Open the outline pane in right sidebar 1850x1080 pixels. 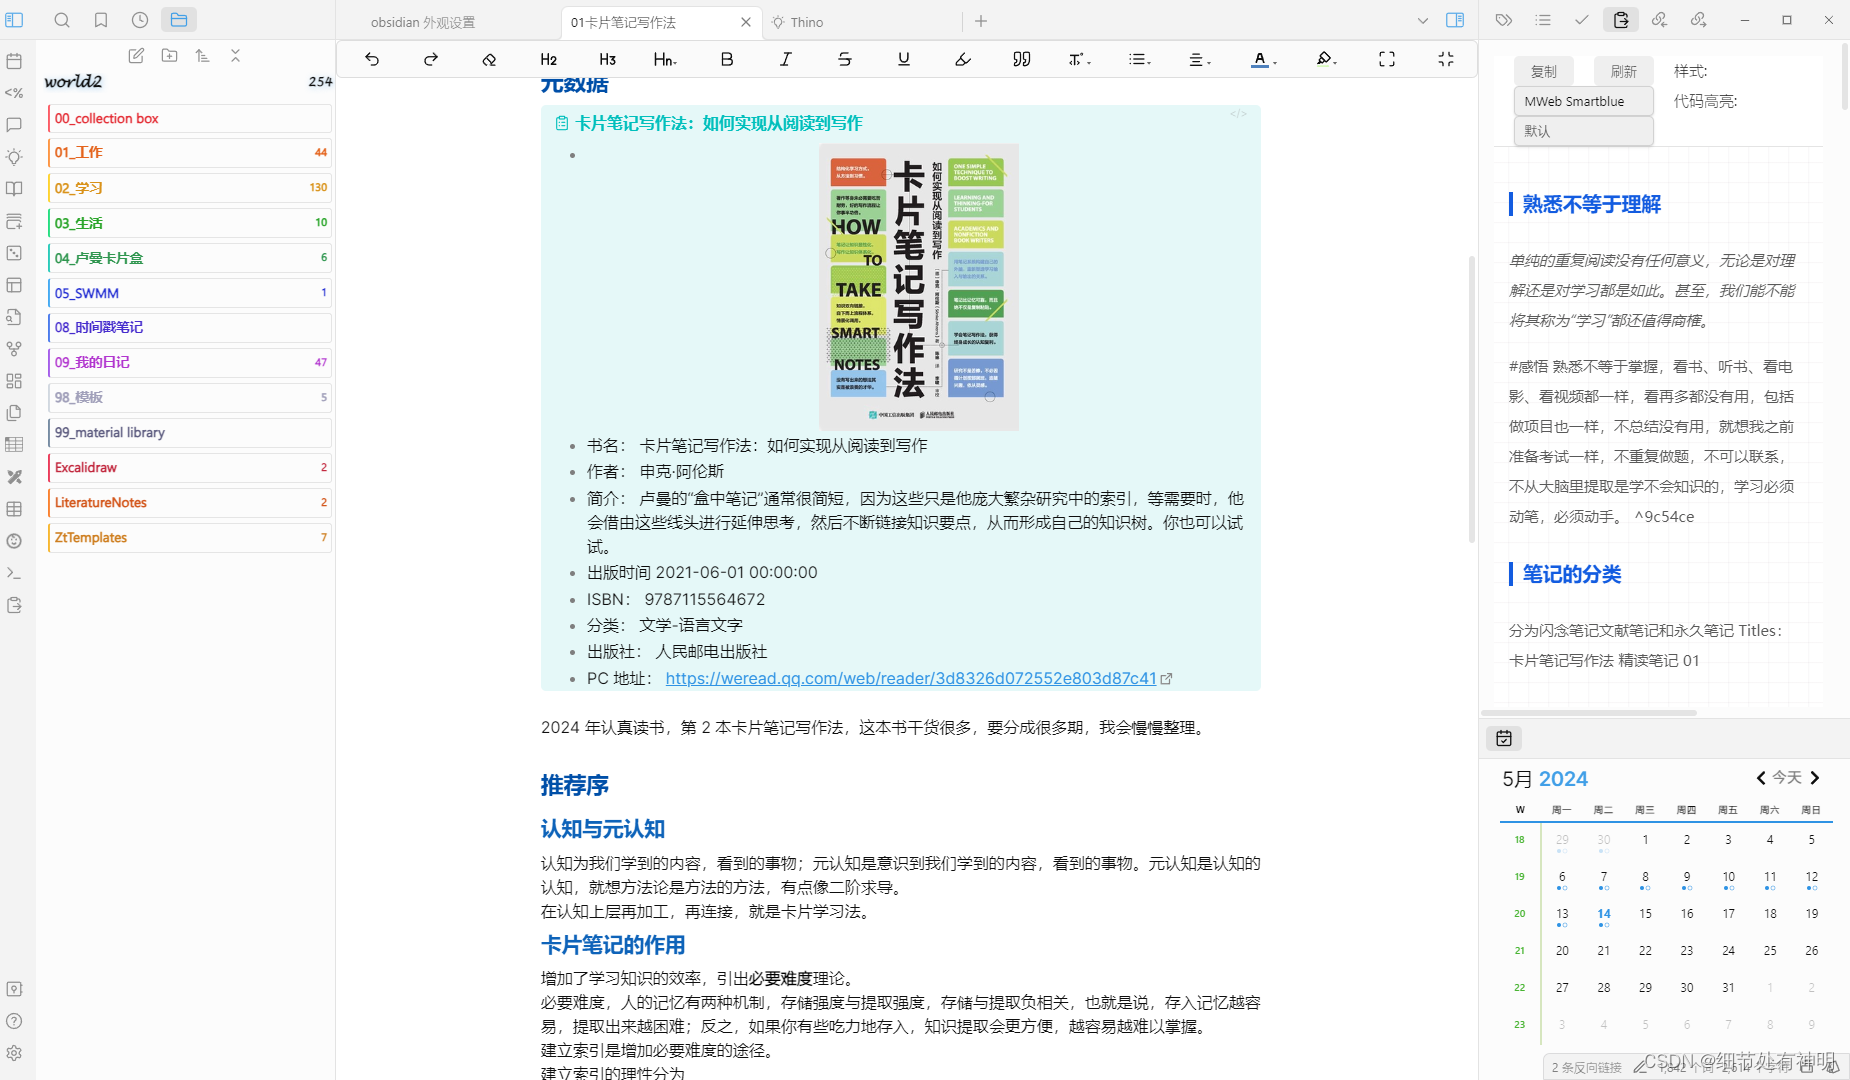(1543, 20)
